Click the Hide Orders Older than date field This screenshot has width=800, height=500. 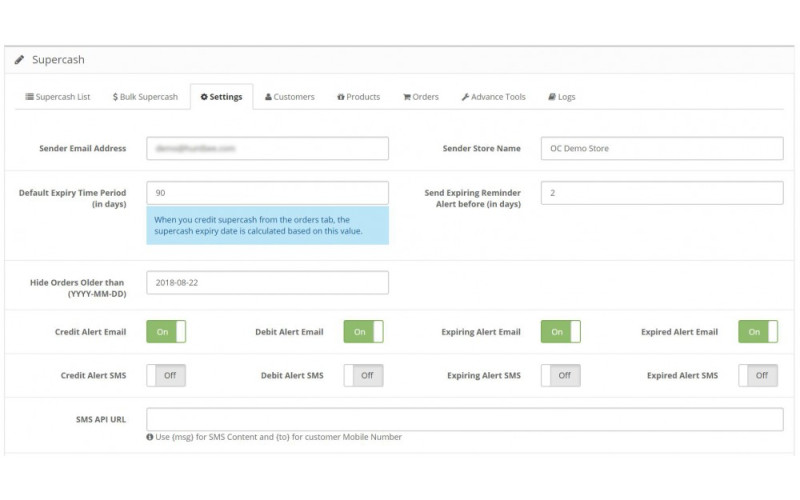[267, 283]
